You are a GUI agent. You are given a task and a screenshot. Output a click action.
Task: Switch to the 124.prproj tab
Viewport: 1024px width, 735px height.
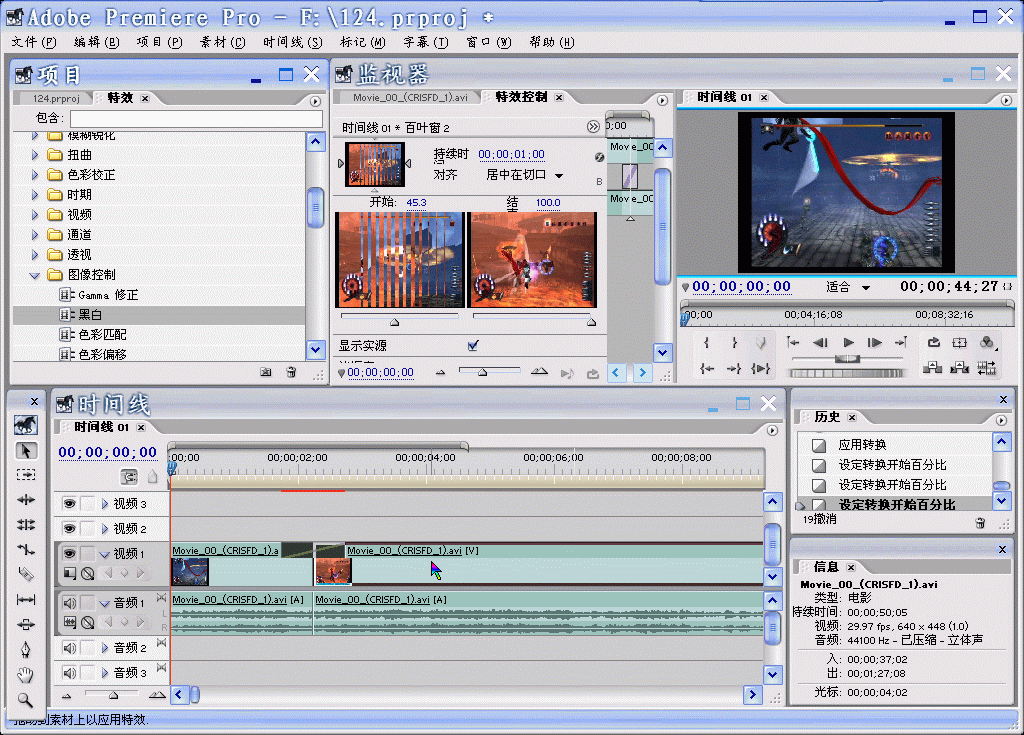[x=56, y=98]
